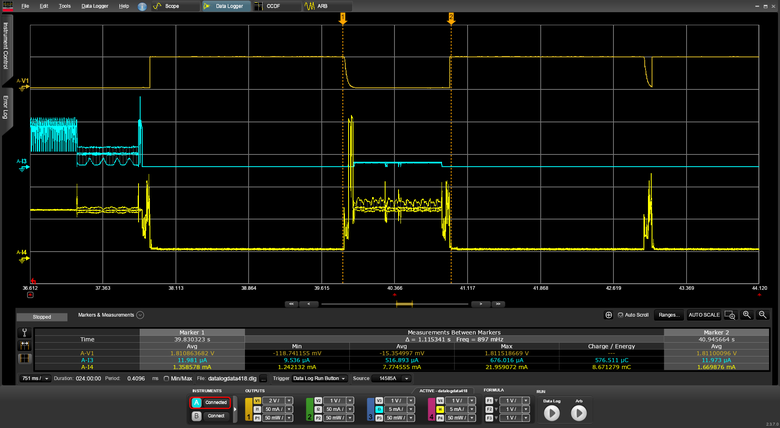Open the Edit menu
780x428 pixels.
(44, 6)
